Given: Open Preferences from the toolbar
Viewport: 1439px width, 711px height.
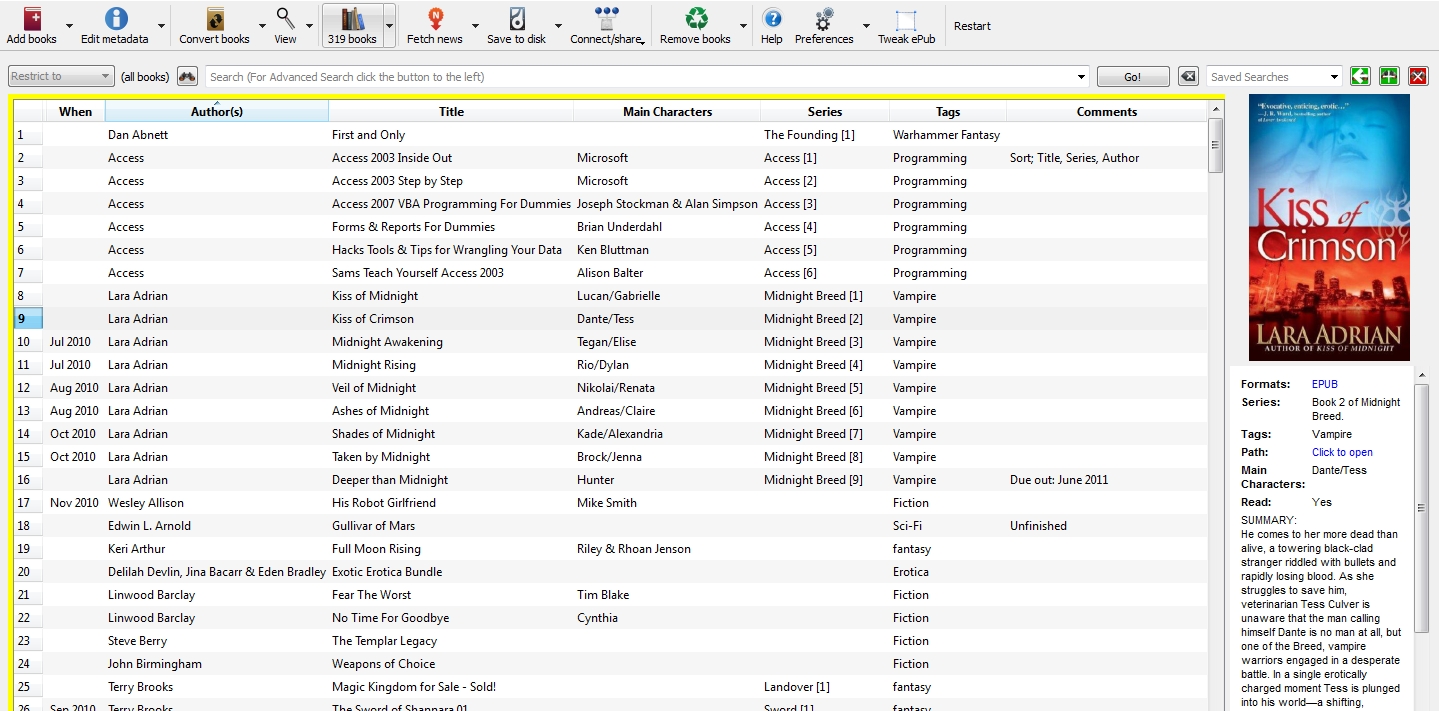Looking at the screenshot, I should pos(824,19).
